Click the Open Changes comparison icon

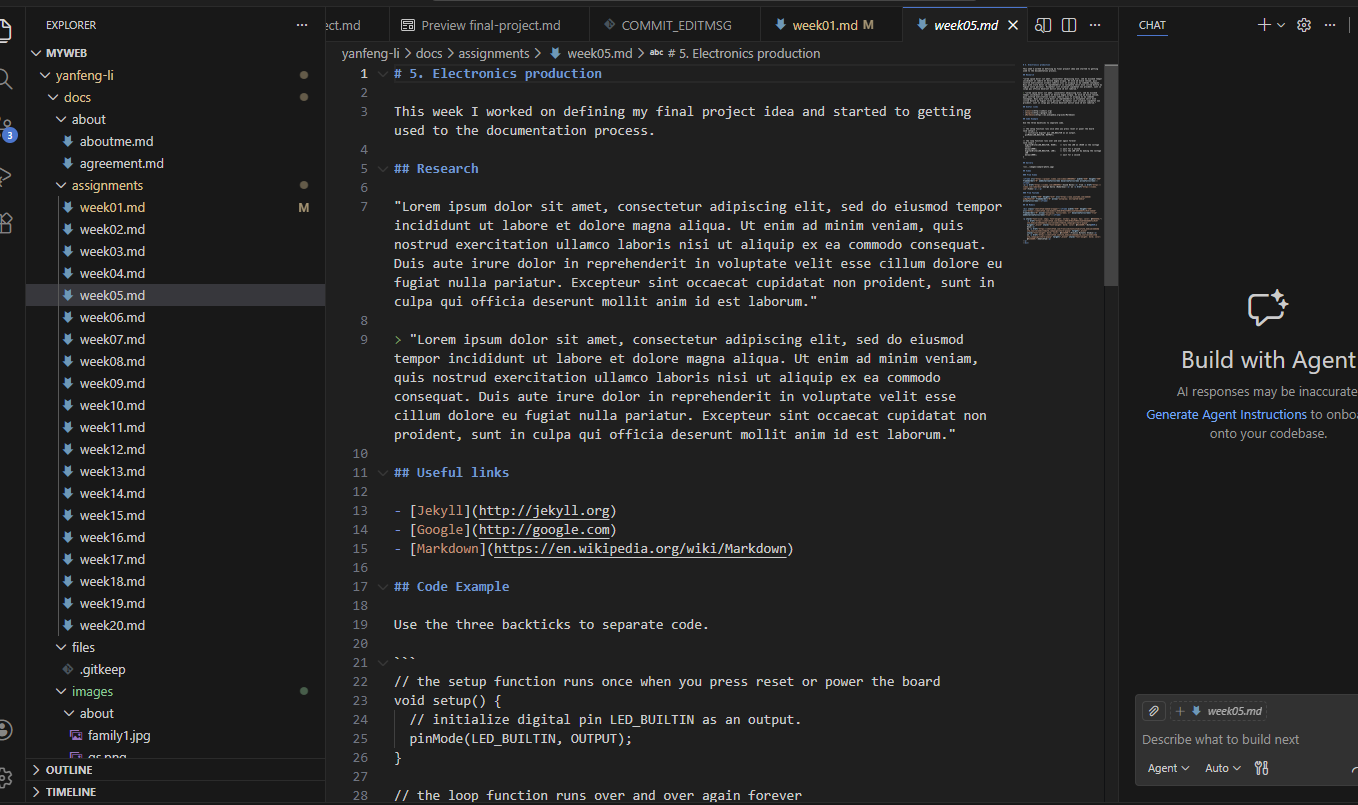(1042, 24)
